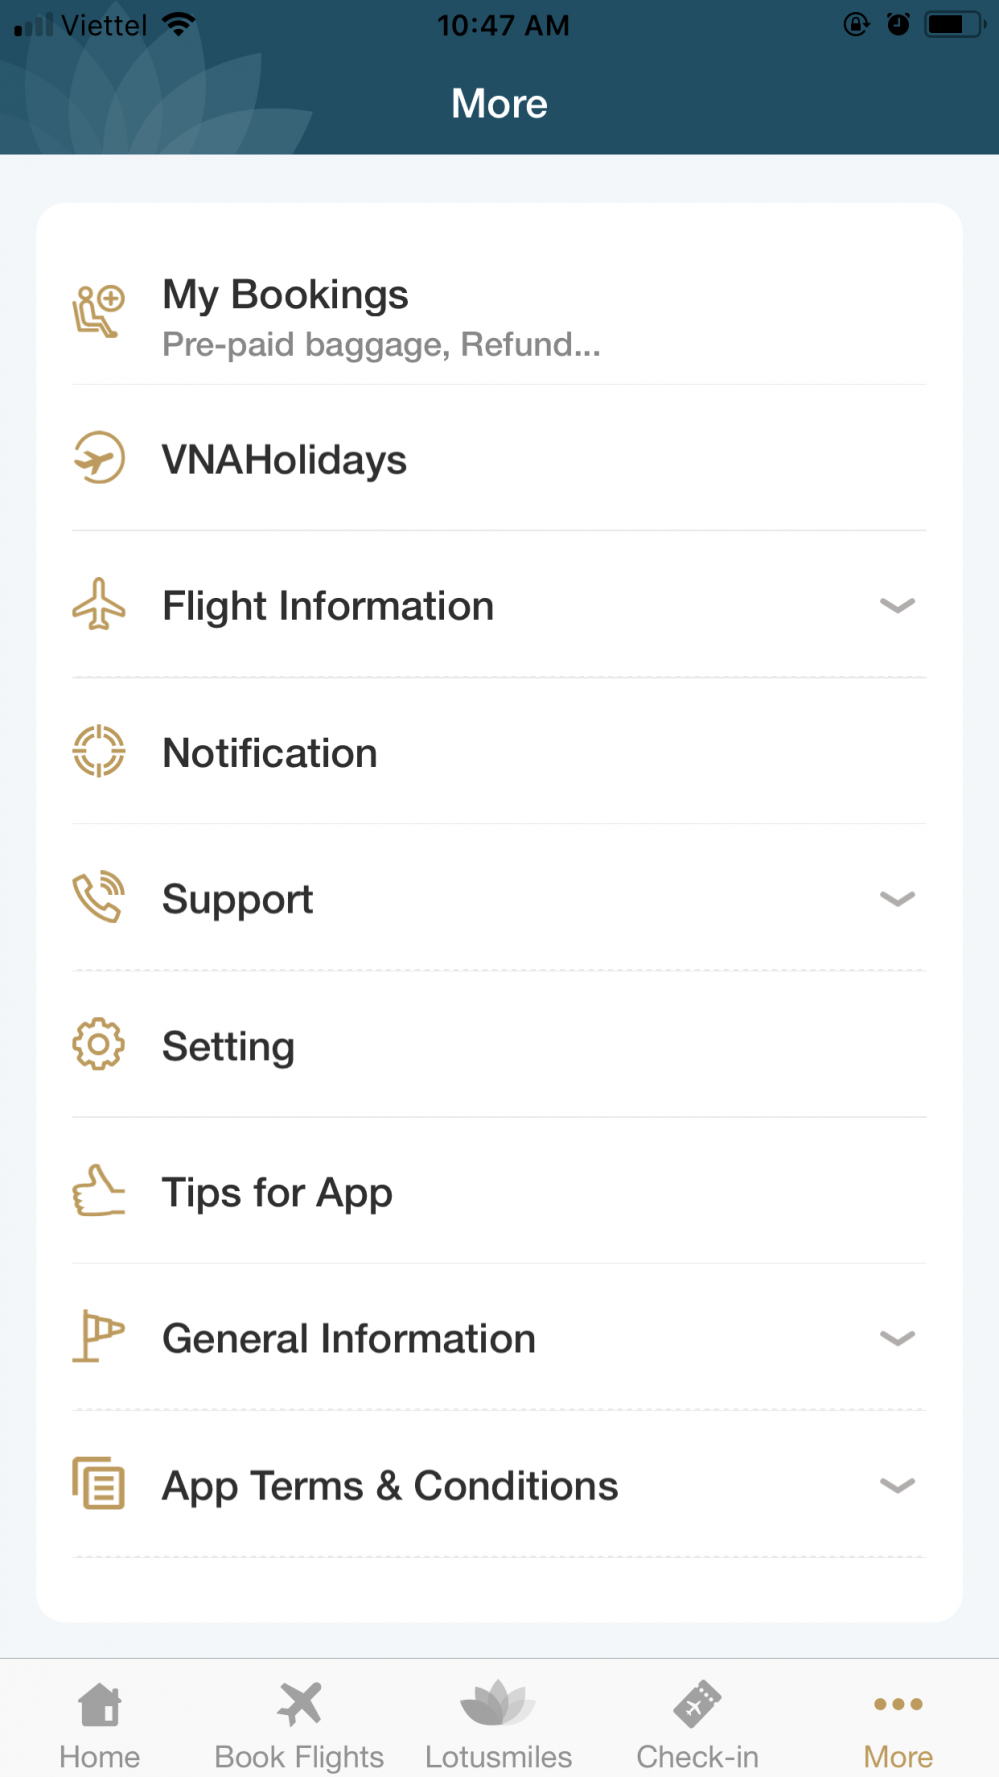Open the Check-in tab
The height and width of the screenshot is (1777, 999).
tap(697, 1724)
